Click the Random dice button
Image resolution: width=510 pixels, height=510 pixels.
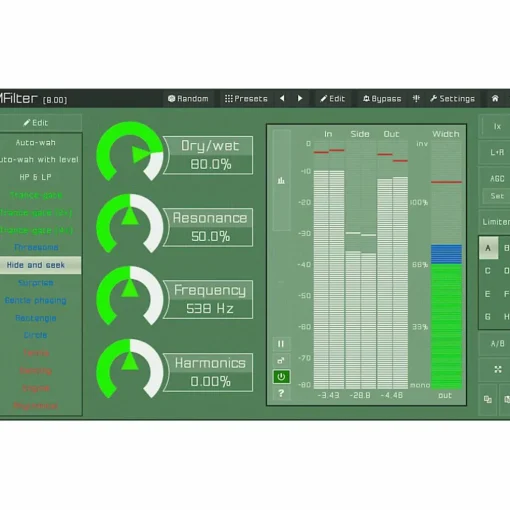tap(188, 99)
